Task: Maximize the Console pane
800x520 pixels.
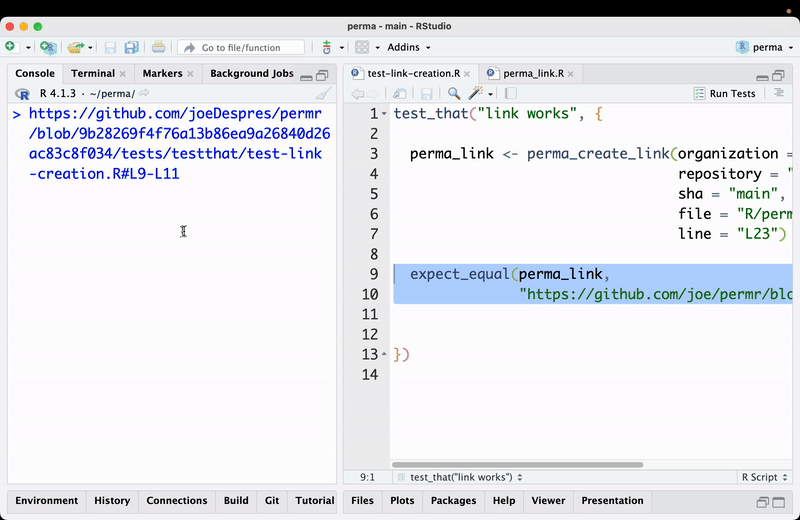Action: 322,76
